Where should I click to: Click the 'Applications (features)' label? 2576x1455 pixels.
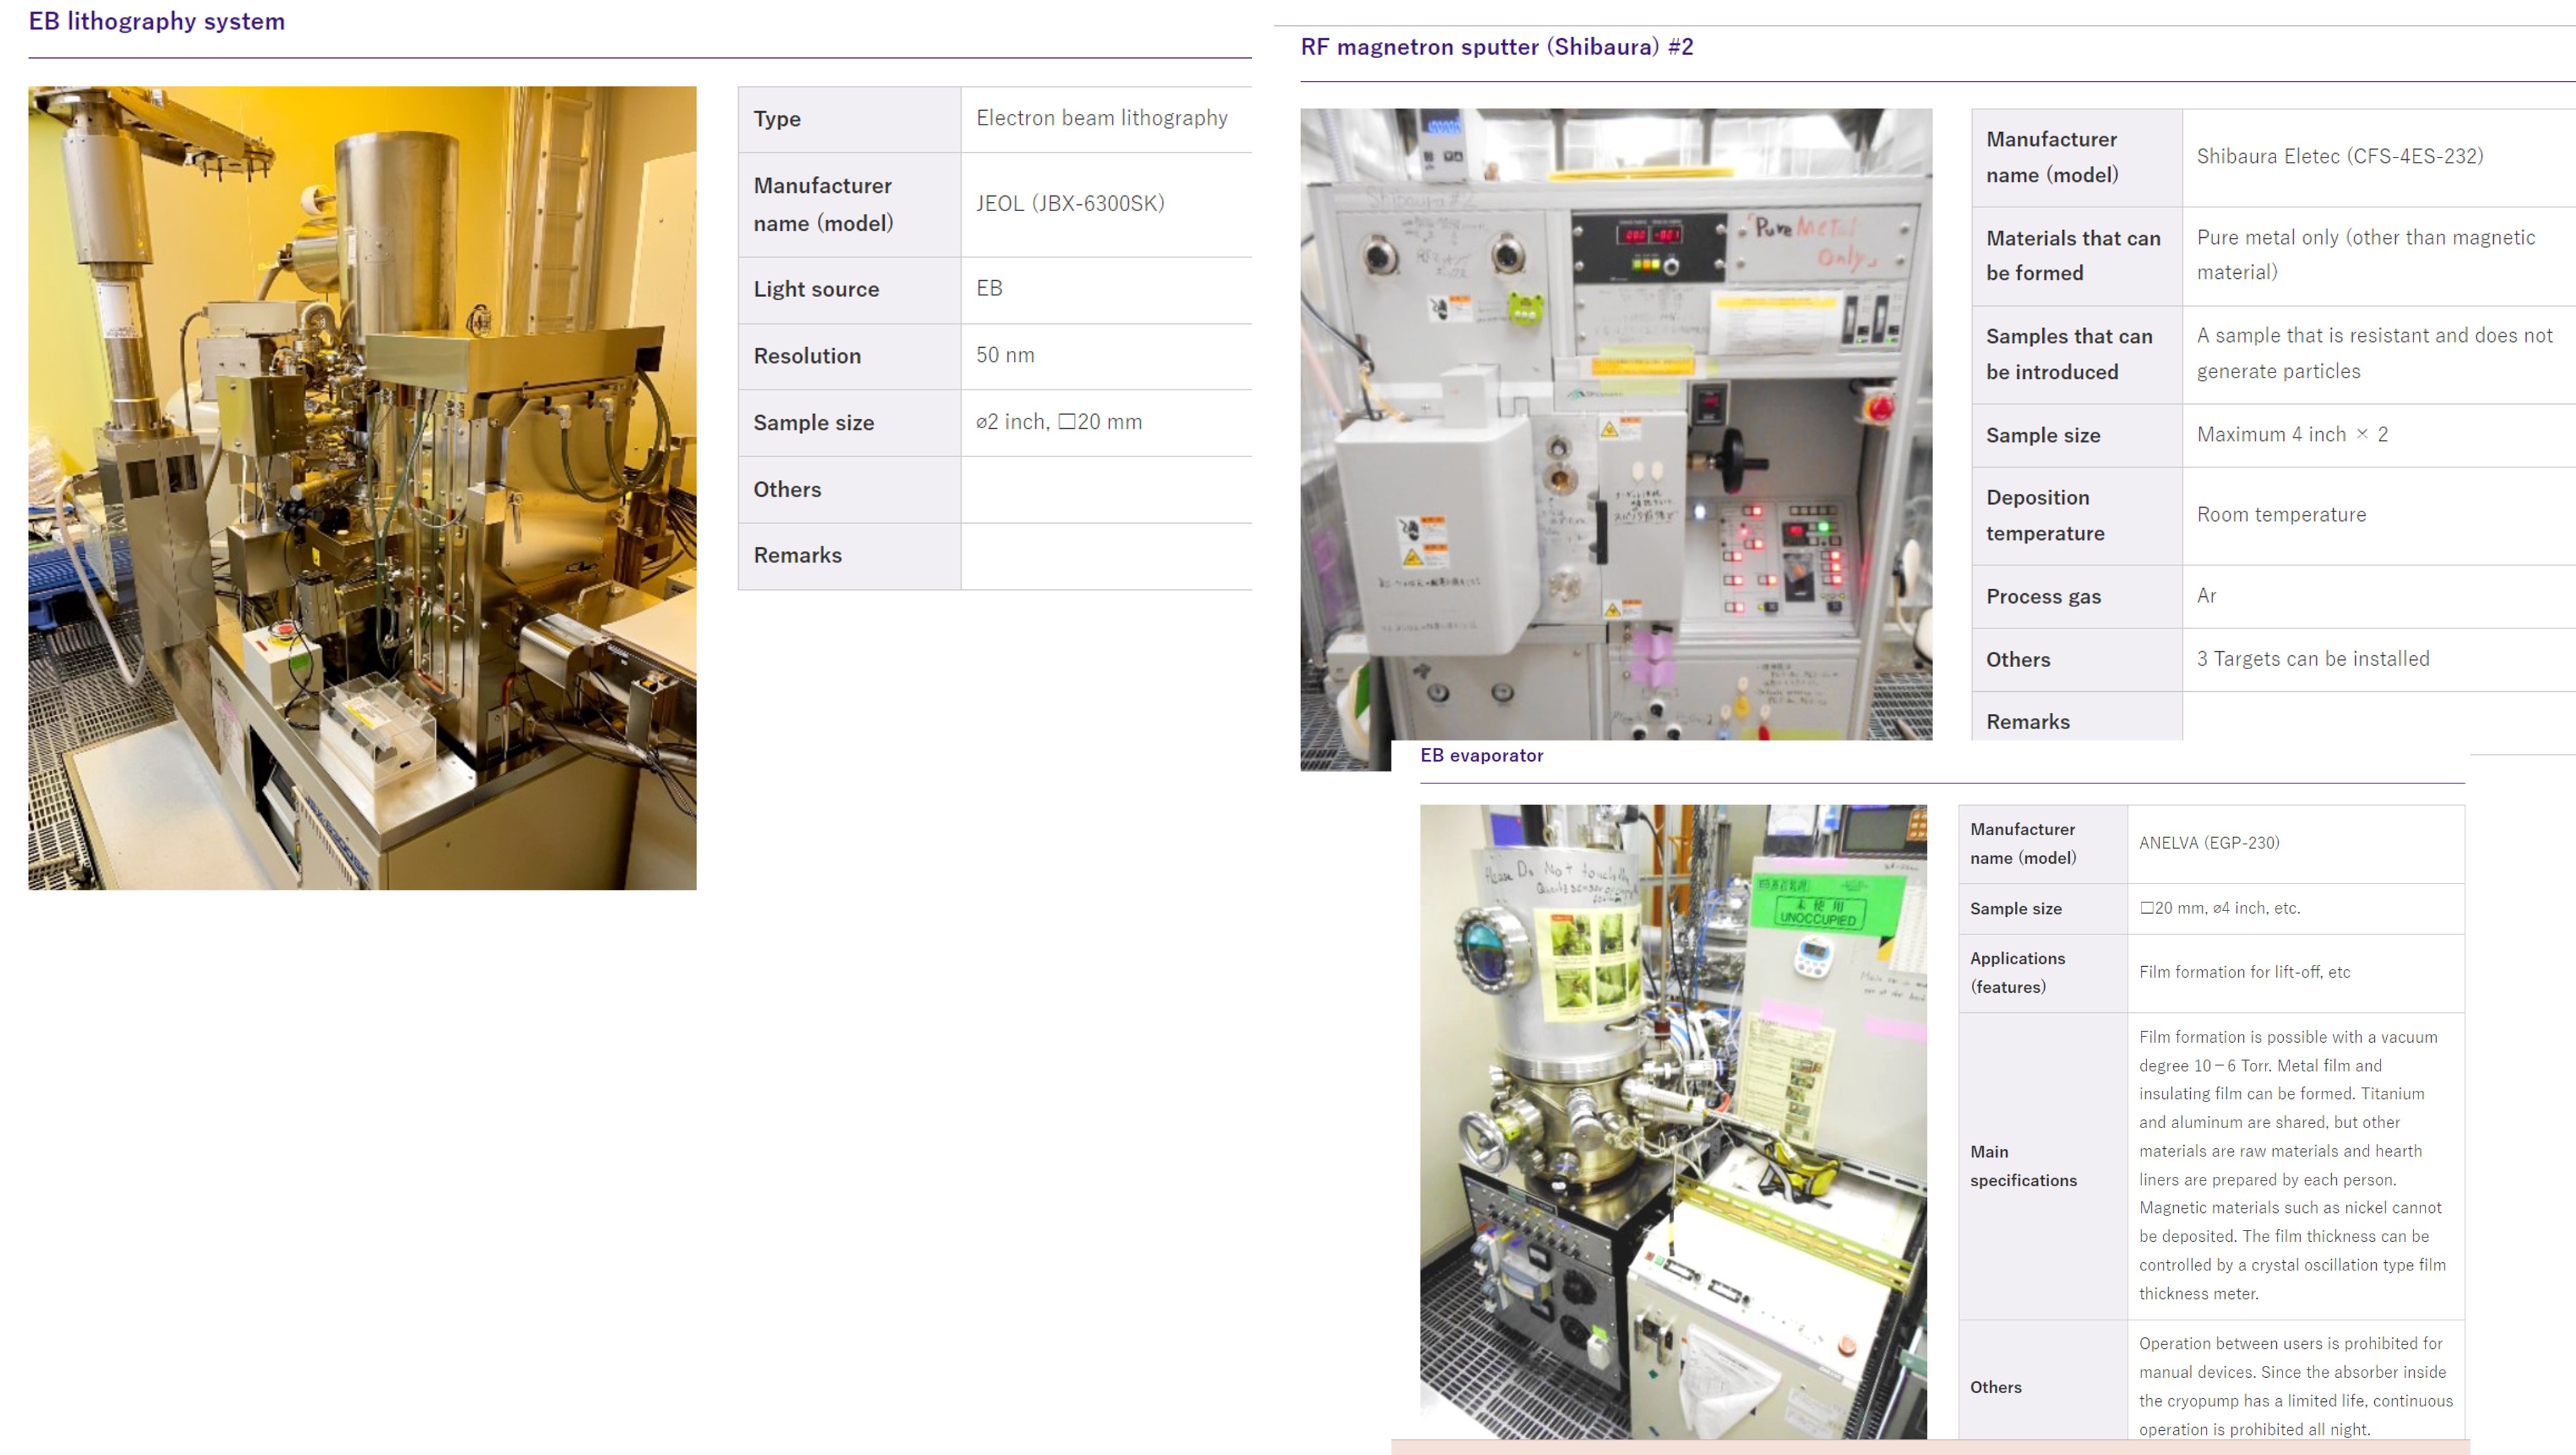[2017, 972]
